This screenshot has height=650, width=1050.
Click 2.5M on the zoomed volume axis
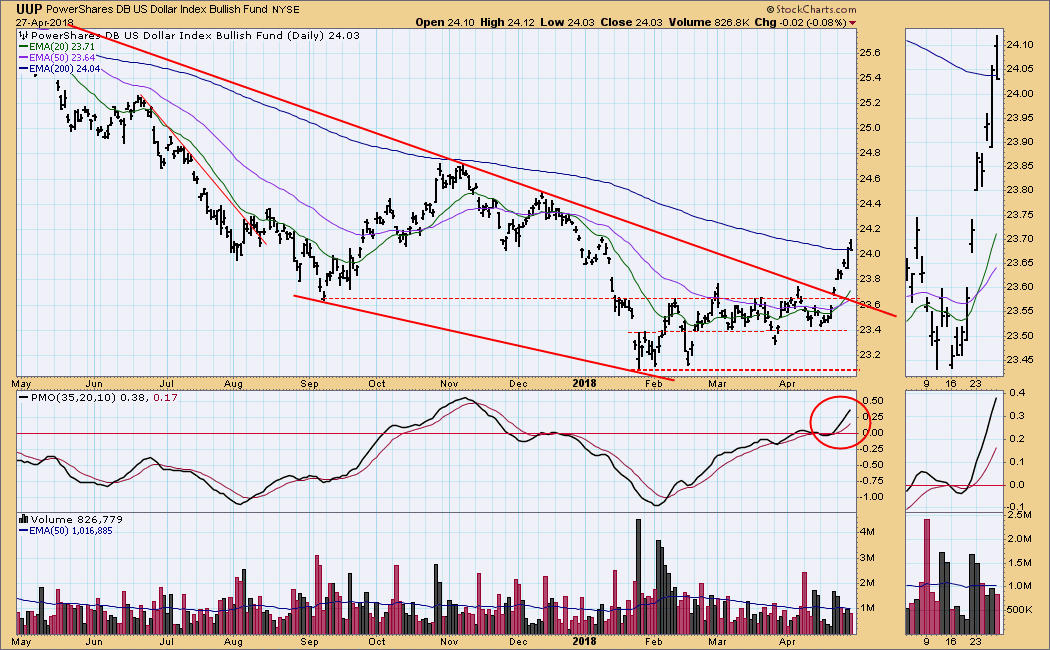(x=1019, y=515)
